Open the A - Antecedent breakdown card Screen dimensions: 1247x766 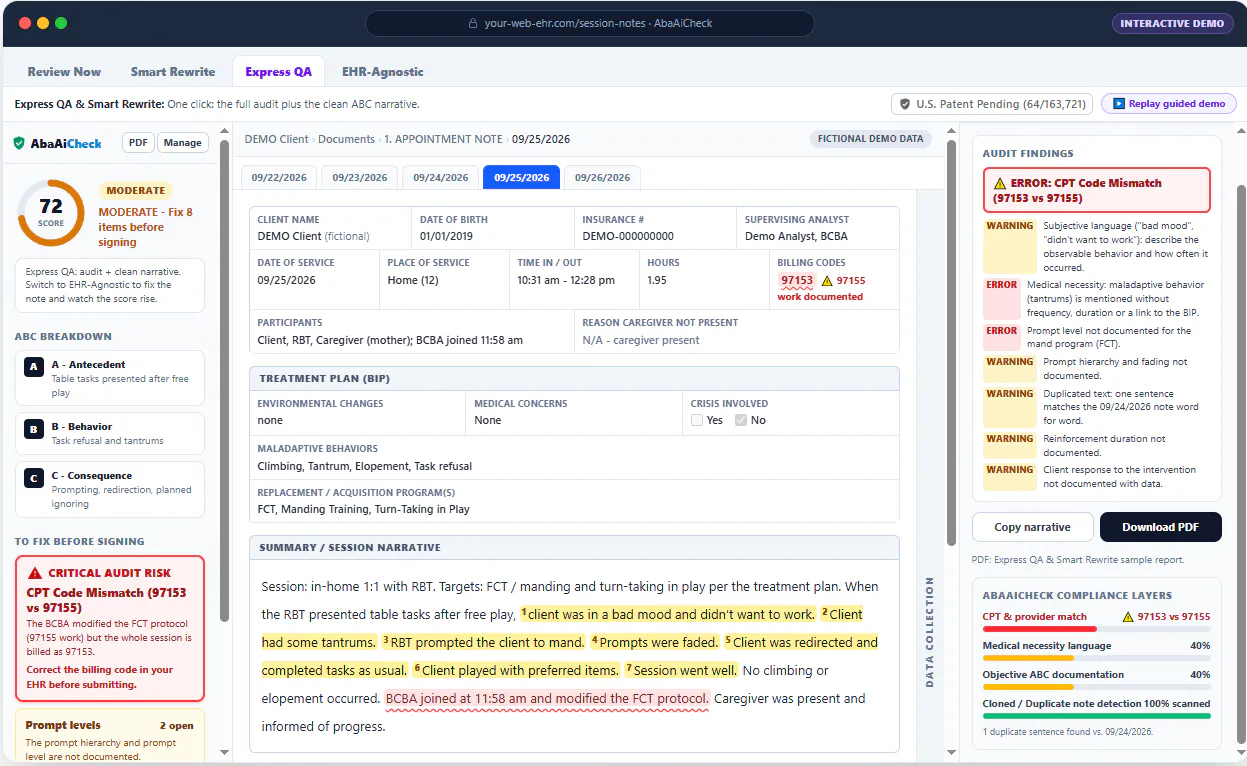[110, 378]
